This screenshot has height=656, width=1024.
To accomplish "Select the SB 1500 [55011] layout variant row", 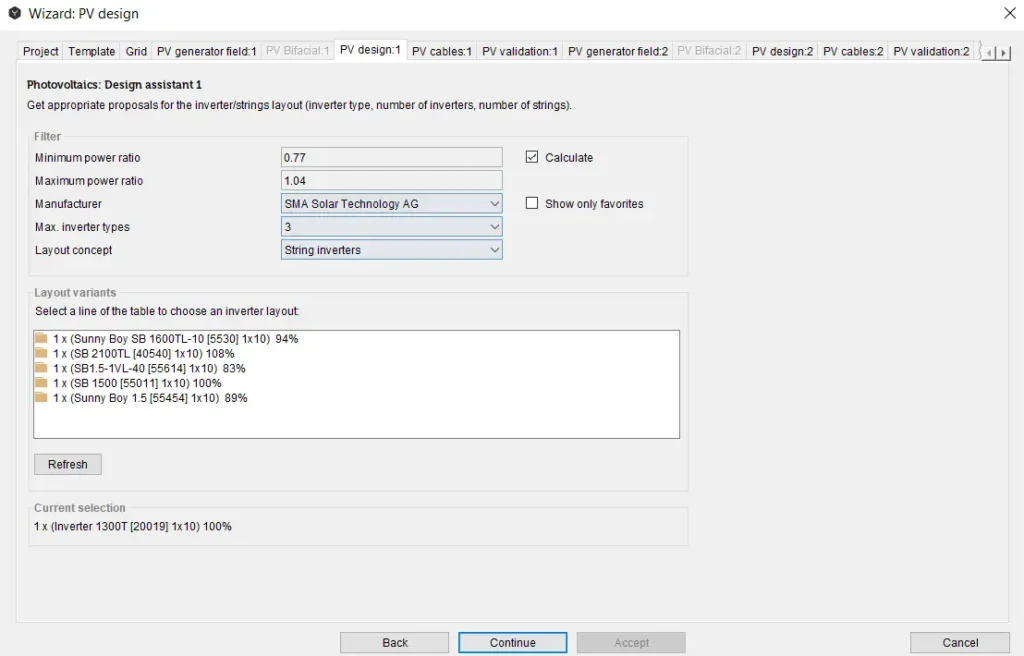I will point(138,383).
